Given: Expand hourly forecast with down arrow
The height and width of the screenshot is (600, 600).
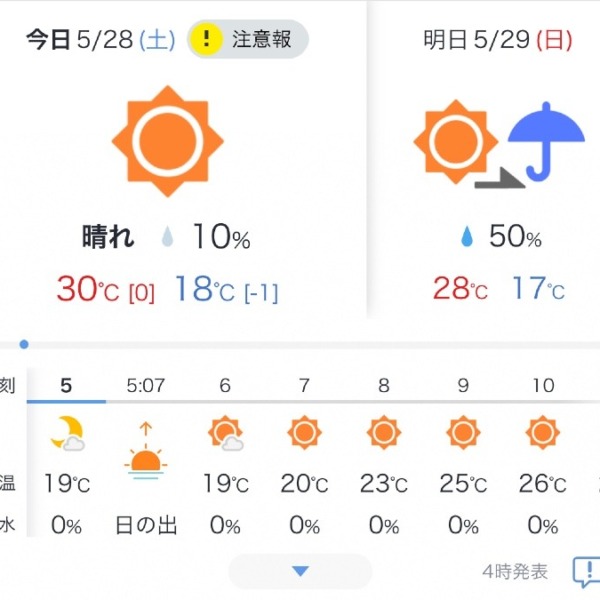Looking at the screenshot, I should click(x=300, y=571).
